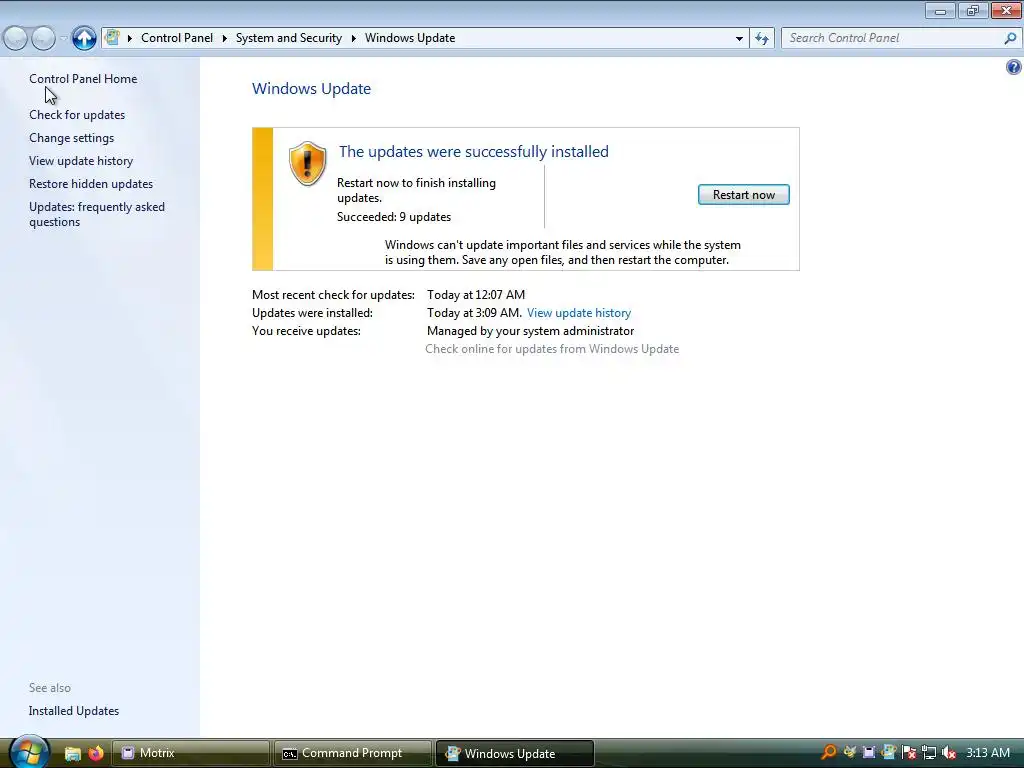Expand the address bar history dropdown

739,39
